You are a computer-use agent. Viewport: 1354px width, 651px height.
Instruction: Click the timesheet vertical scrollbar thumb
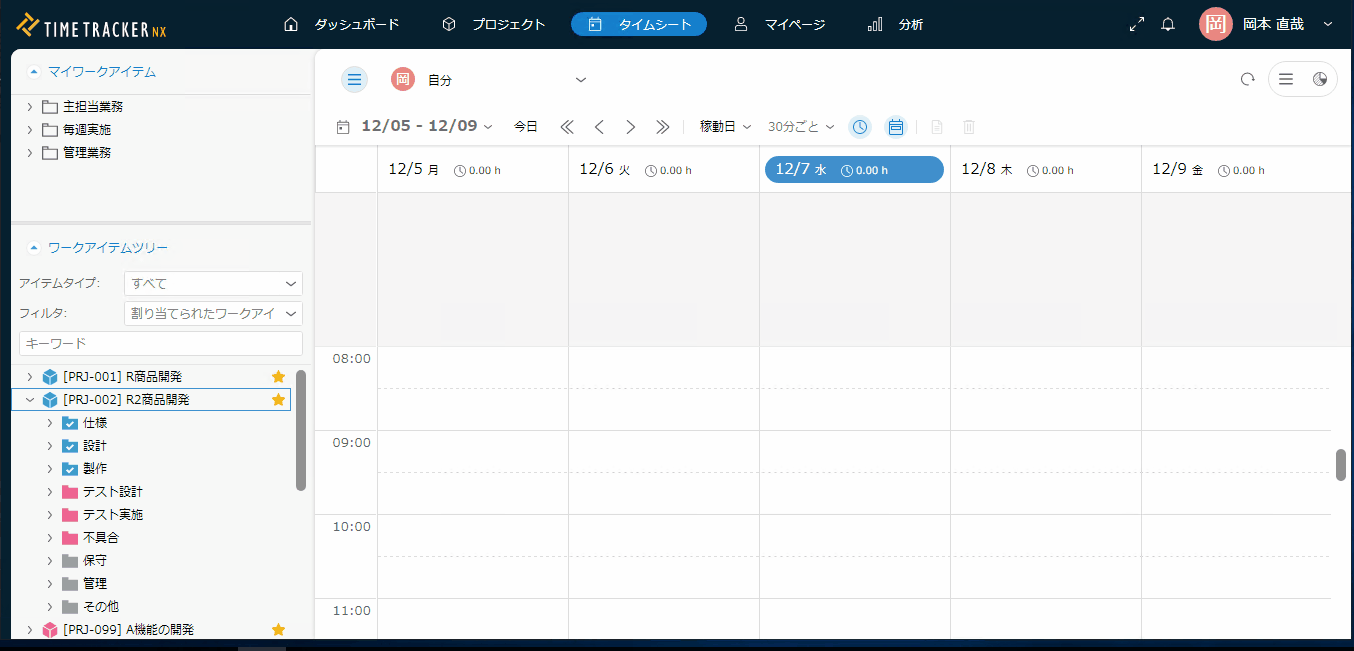click(x=1341, y=465)
